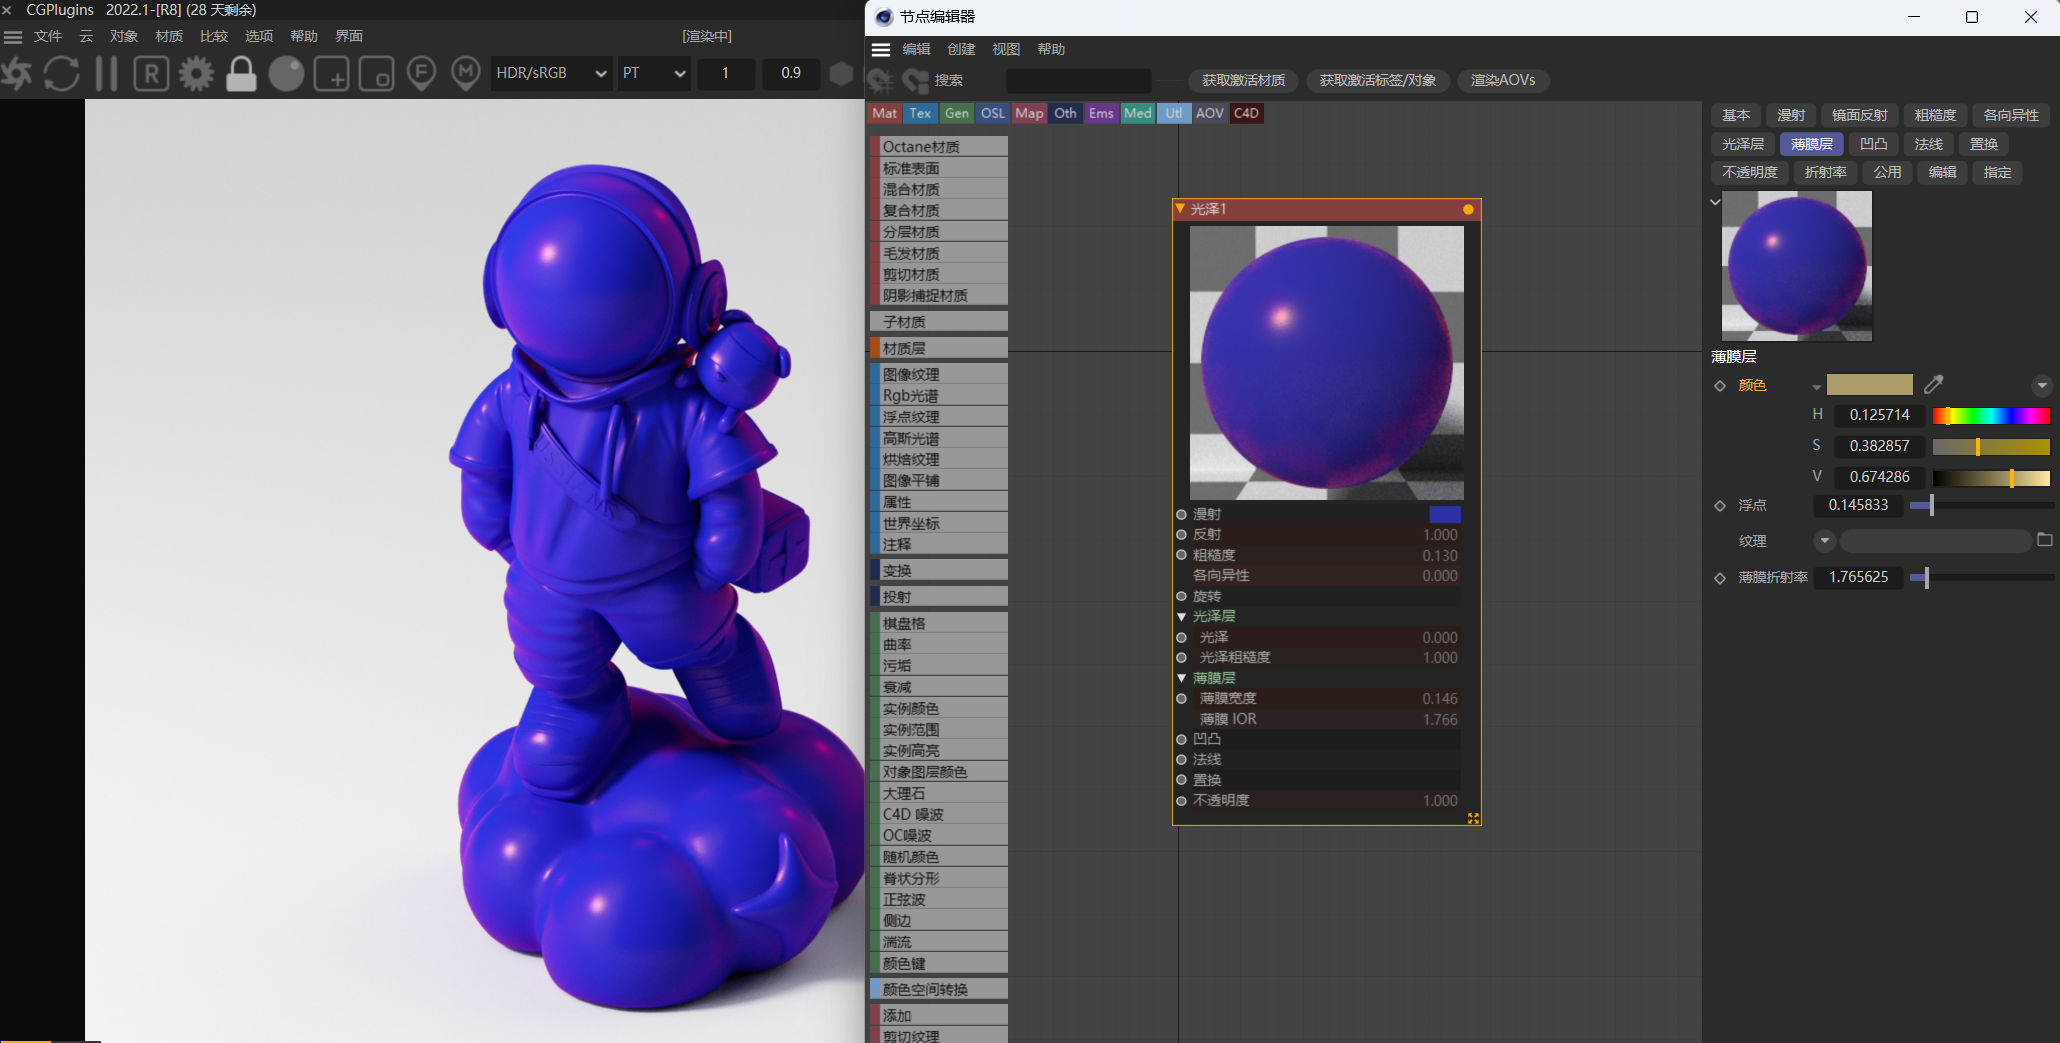Image resolution: width=2060 pixels, height=1043 pixels.
Task: Click the film region square icon
Action: tap(376, 73)
